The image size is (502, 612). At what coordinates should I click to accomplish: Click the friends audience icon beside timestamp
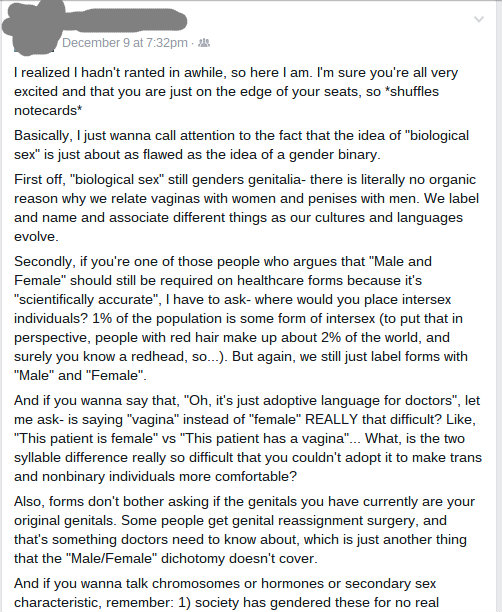(204, 43)
